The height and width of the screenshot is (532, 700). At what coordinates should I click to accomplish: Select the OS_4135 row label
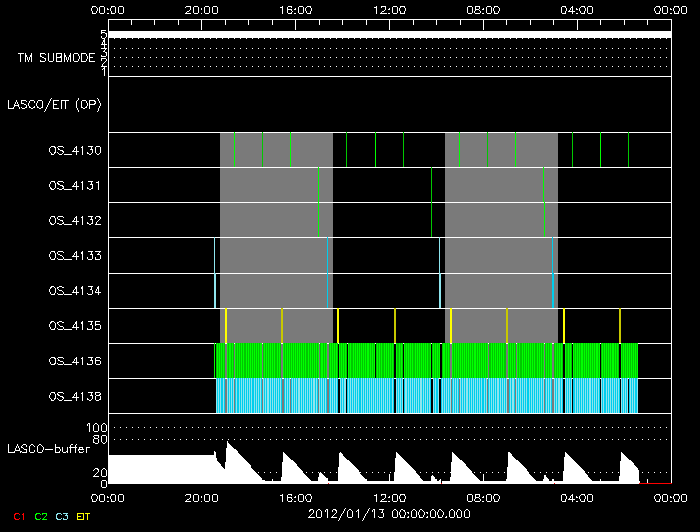pos(75,326)
